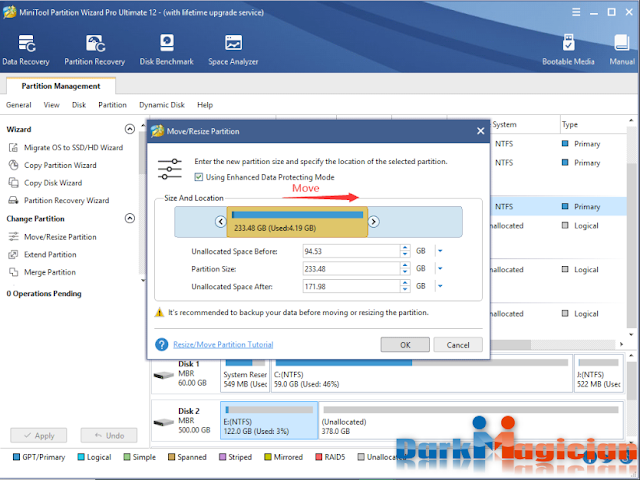This screenshot has height=480, width=640.
Task: Increase the Partition Size value
Action: coord(405,265)
